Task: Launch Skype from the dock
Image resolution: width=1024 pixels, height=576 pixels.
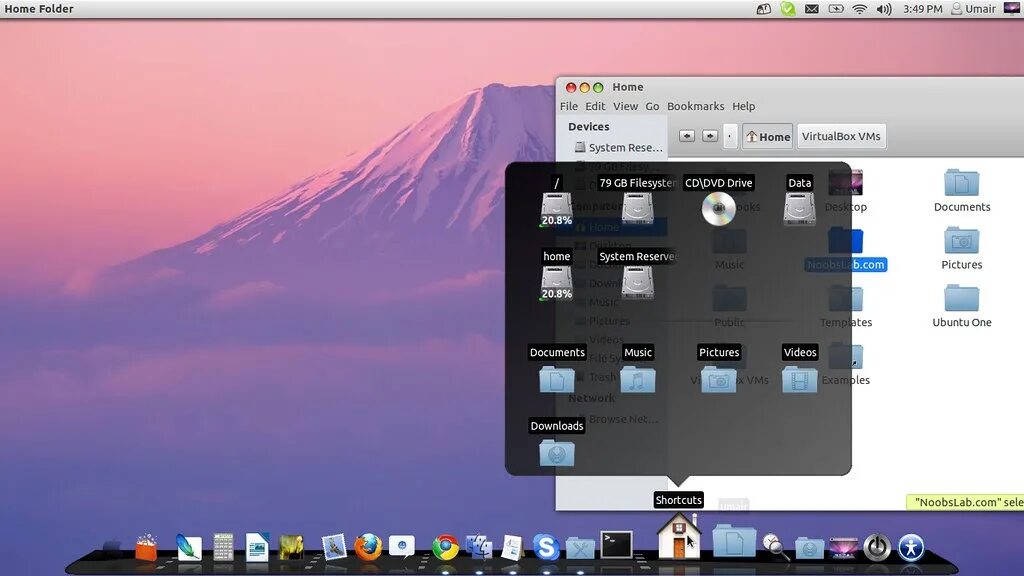Action: [546, 547]
